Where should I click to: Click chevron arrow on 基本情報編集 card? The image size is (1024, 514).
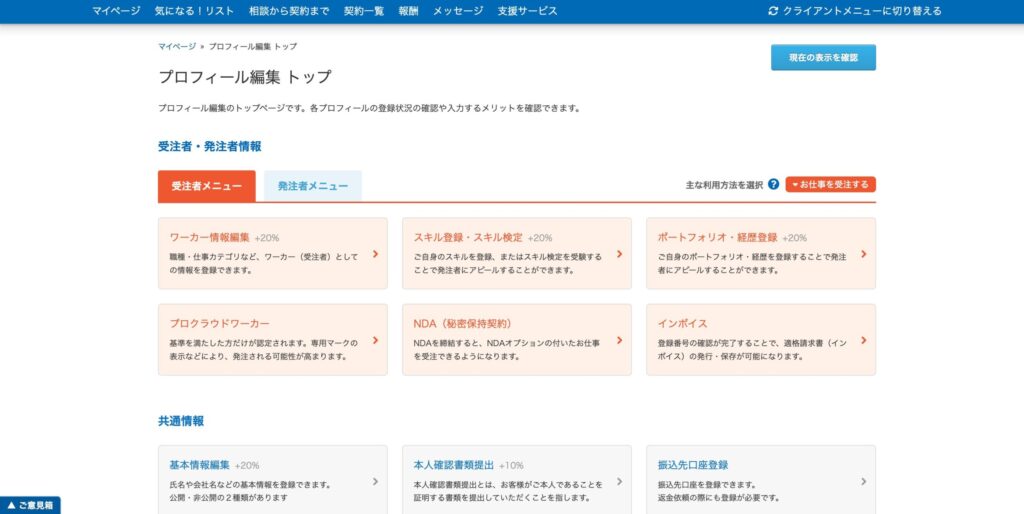375,481
